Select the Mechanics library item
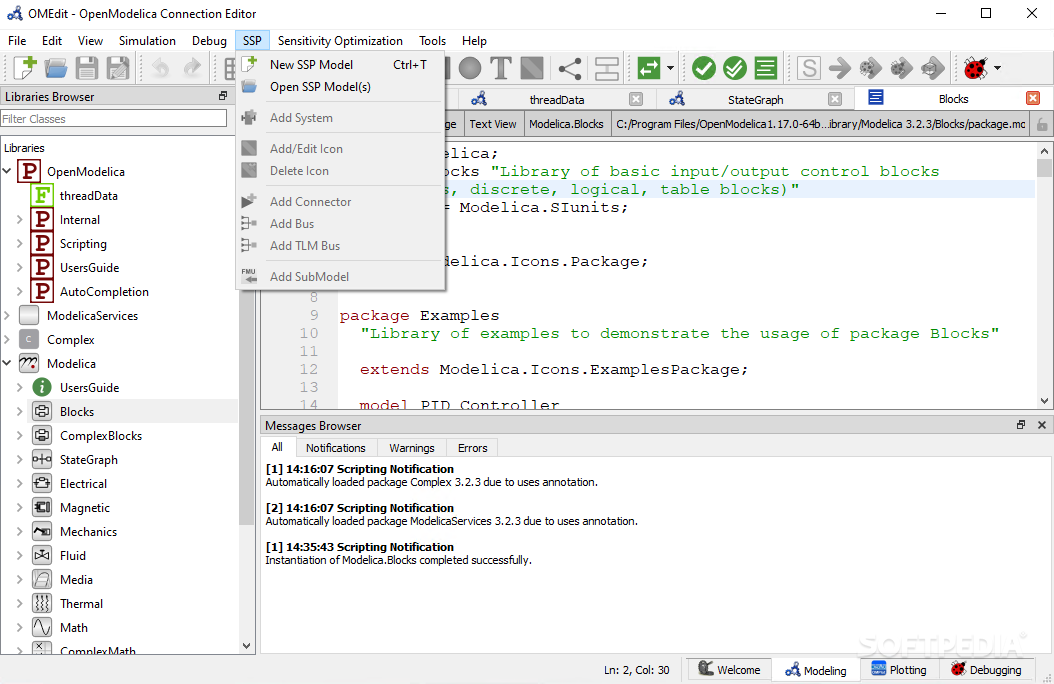This screenshot has height=684, width=1054. coord(88,531)
